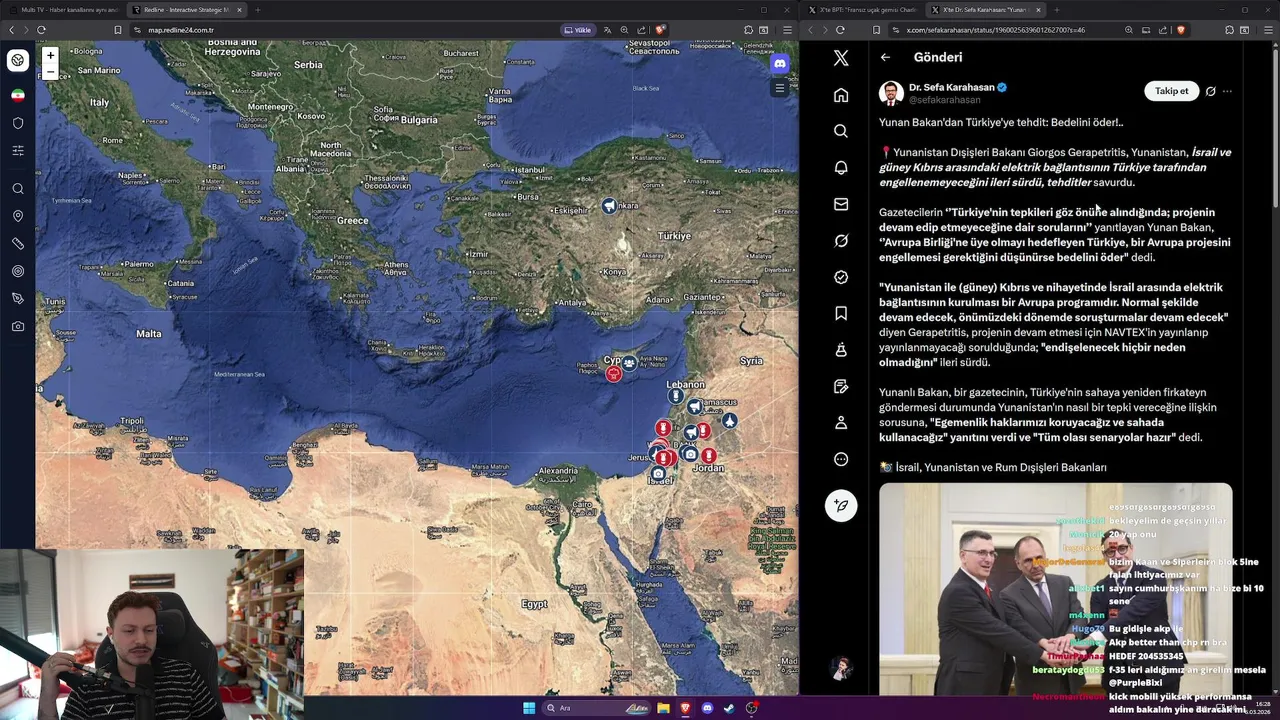Viewport: 1280px width, 720px height.
Task: Go to X home feed
Action: coord(841,95)
